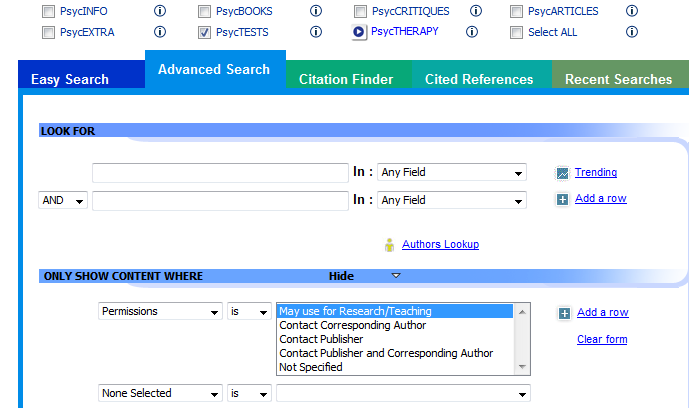
Task: Check the PsycINFO database checkbox
Action: (x=48, y=11)
